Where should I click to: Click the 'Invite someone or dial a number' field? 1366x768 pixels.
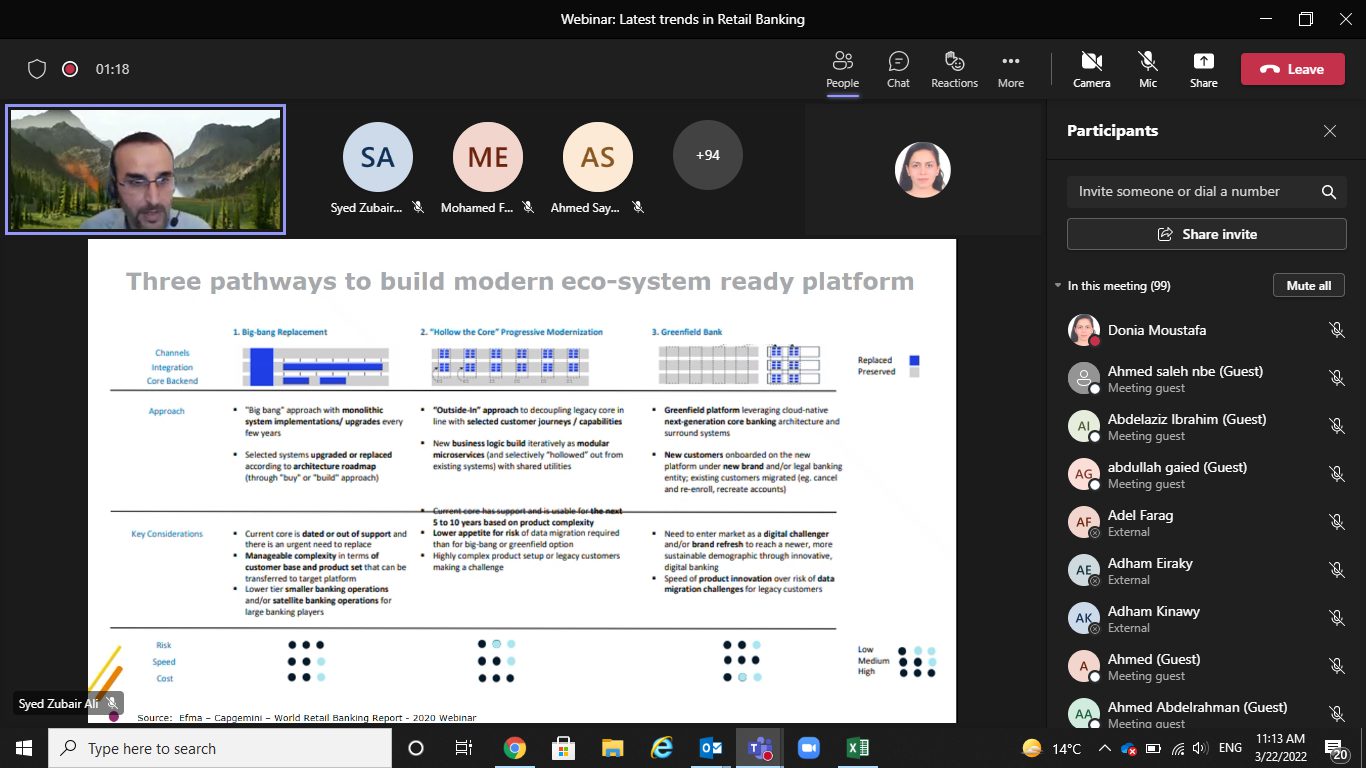pos(1190,192)
